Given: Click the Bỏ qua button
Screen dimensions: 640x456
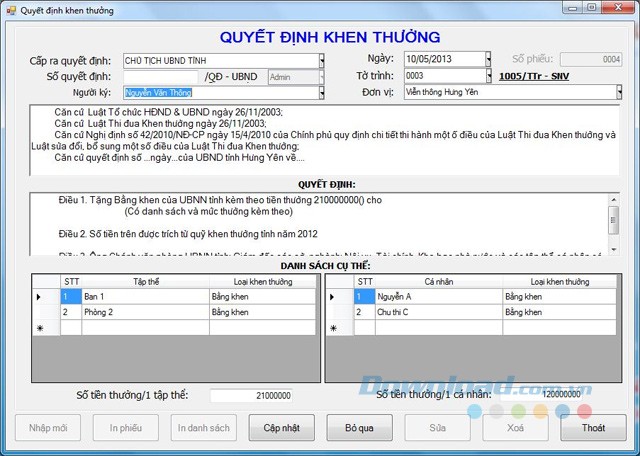Looking at the screenshot, I should pos(360,428).
